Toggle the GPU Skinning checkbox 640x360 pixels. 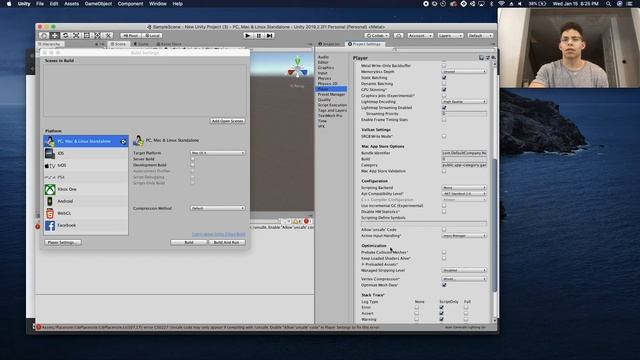click(444, 89)
